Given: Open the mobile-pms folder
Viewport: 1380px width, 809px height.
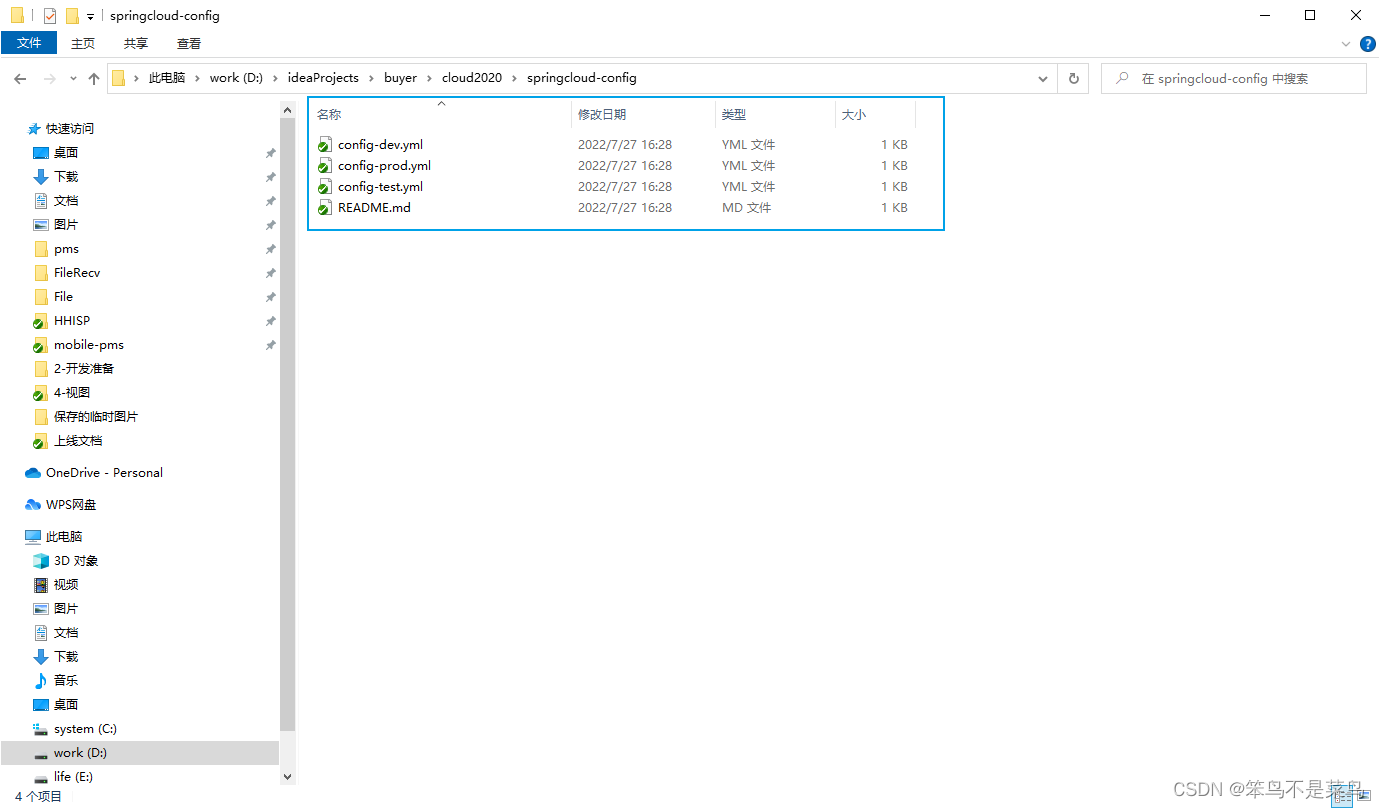Looking at the screenshot, I should [89, 345].
